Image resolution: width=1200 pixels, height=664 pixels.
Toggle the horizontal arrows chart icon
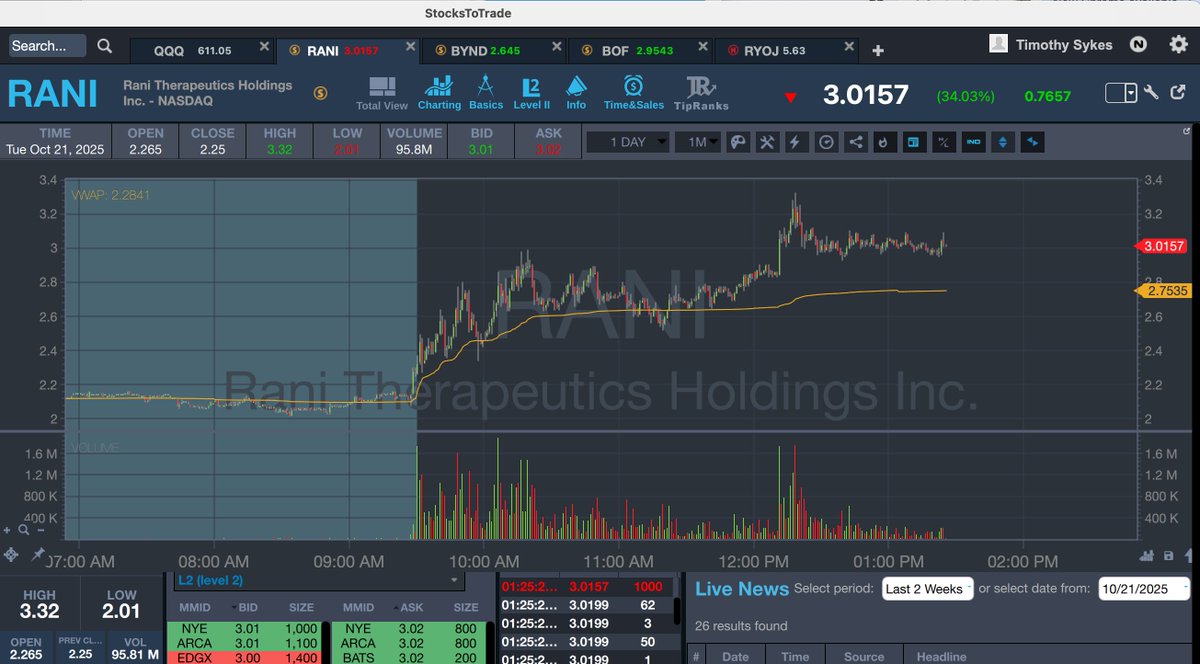click(1031, 142)
